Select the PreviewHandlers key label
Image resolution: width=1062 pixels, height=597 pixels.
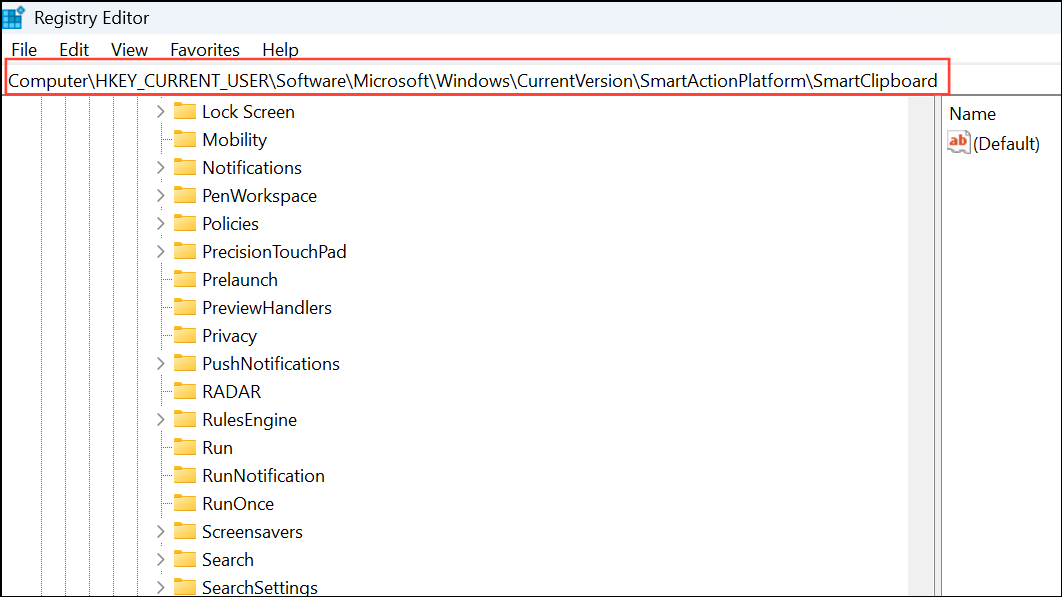pyautogui.click(x=267, y=308)
